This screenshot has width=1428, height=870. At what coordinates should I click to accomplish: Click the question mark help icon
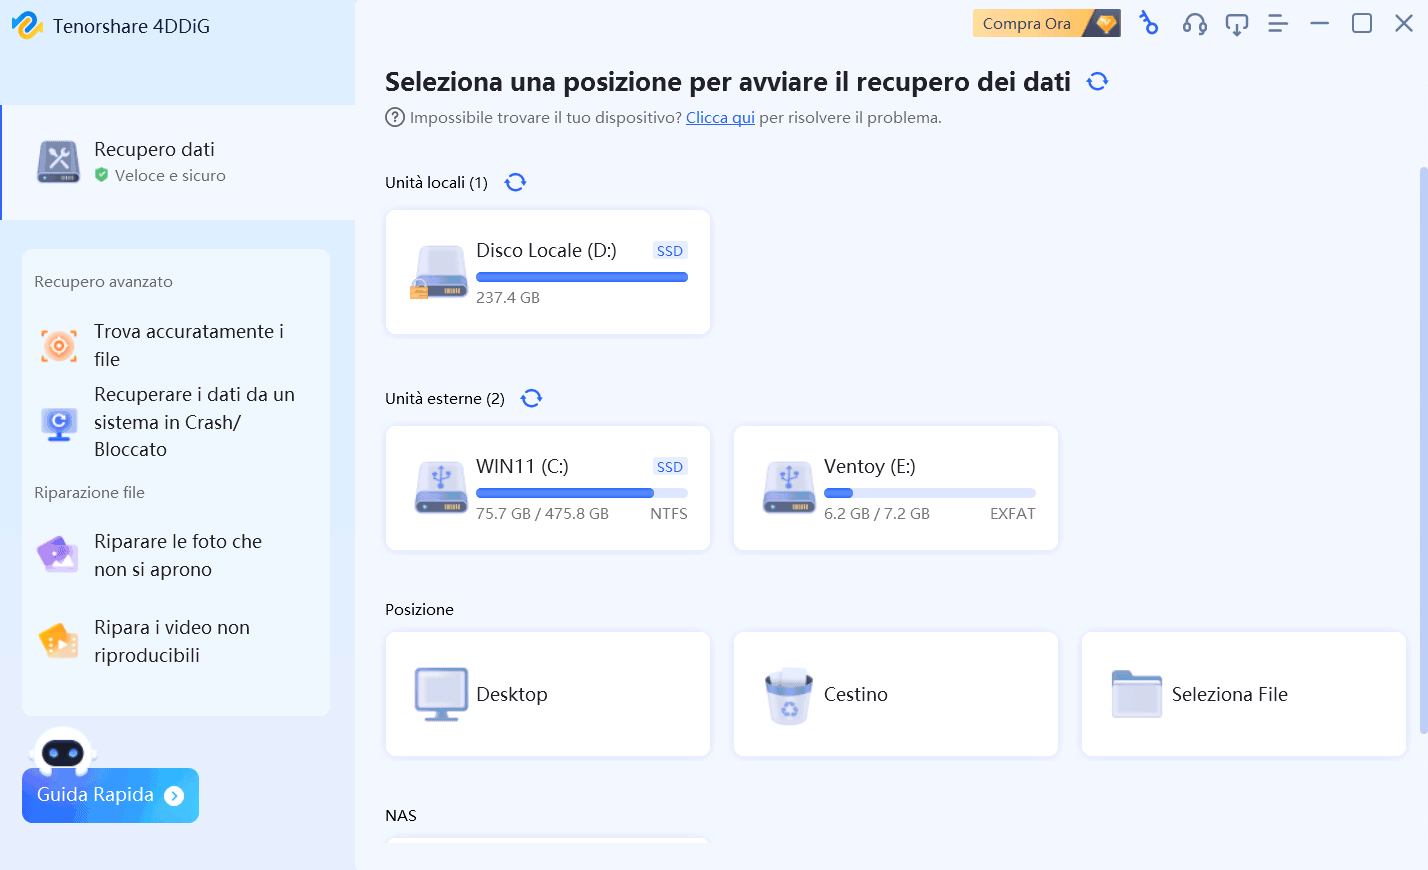[395, 117]
